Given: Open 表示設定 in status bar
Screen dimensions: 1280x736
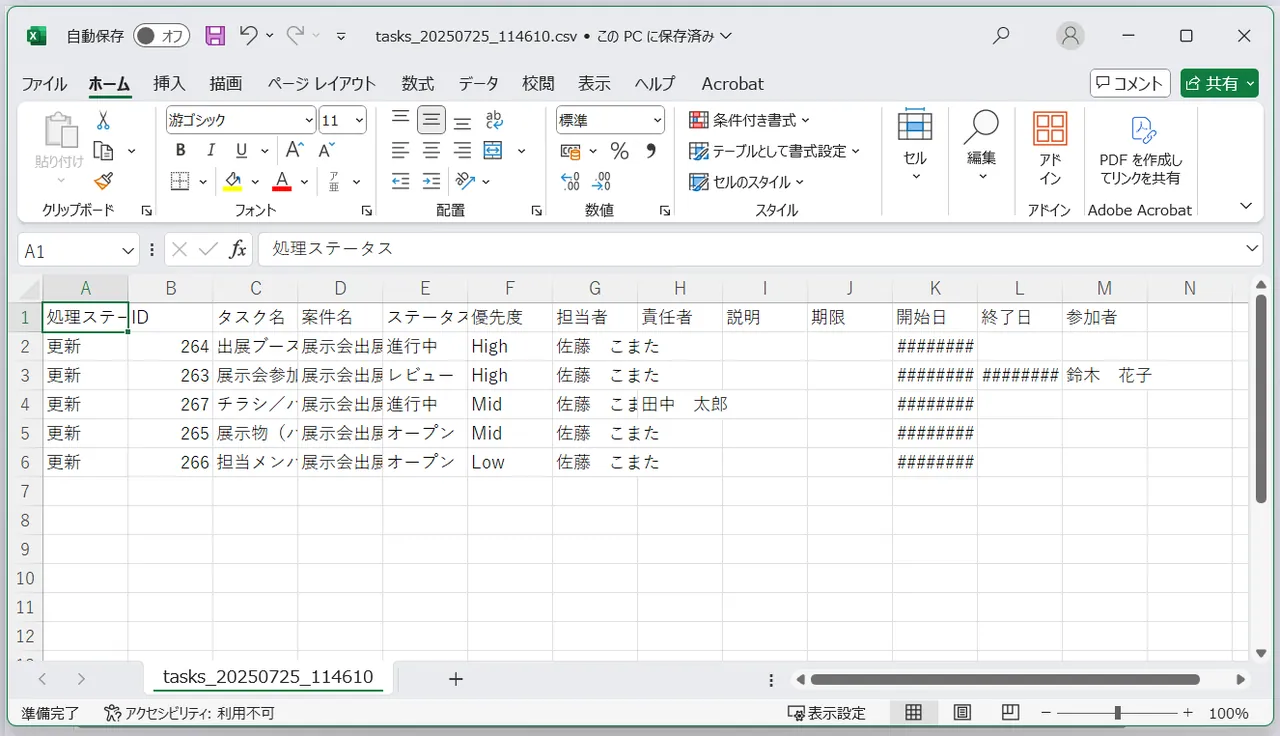Looking at the screenshot, I should tap(826, 713).
